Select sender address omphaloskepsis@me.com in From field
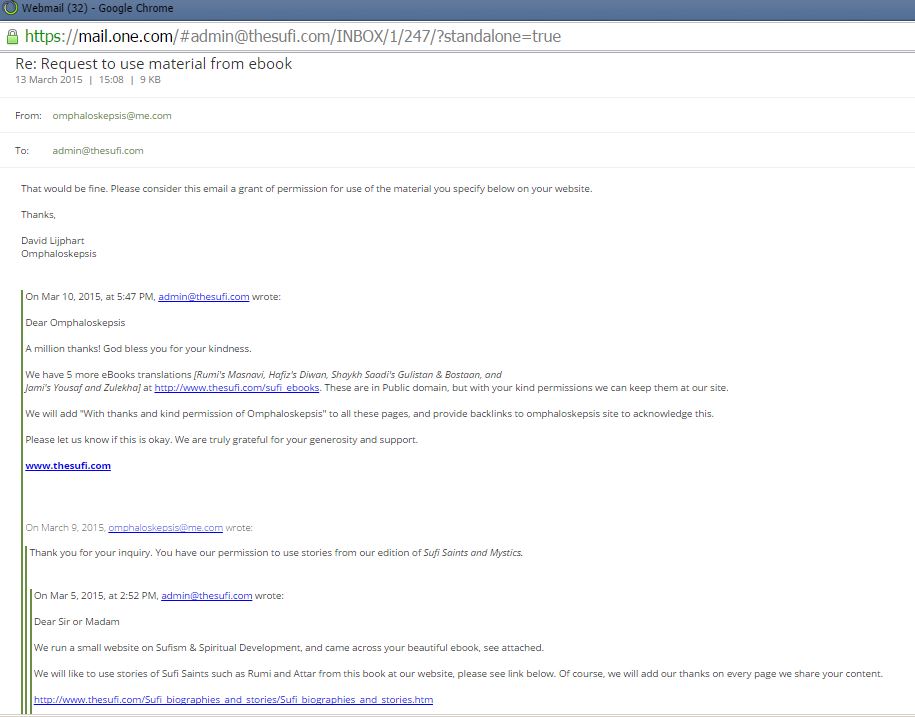Viewport: 915px width, 717px height. tap(112, 116)
